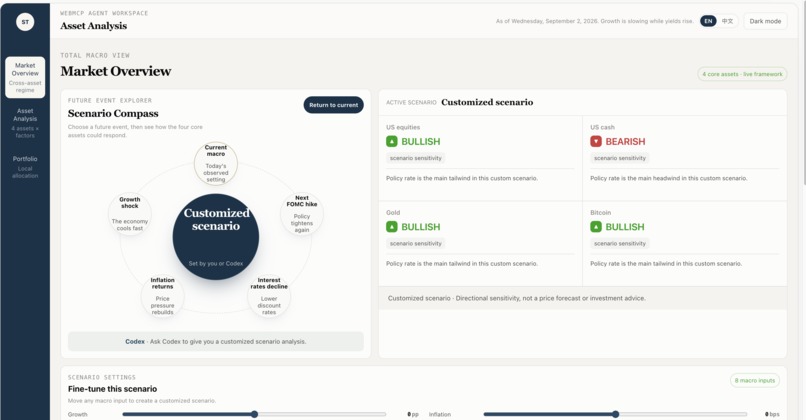Select the Interest rates decline scenario node
This screenshot has width=806, height=420.
[269, 297]
